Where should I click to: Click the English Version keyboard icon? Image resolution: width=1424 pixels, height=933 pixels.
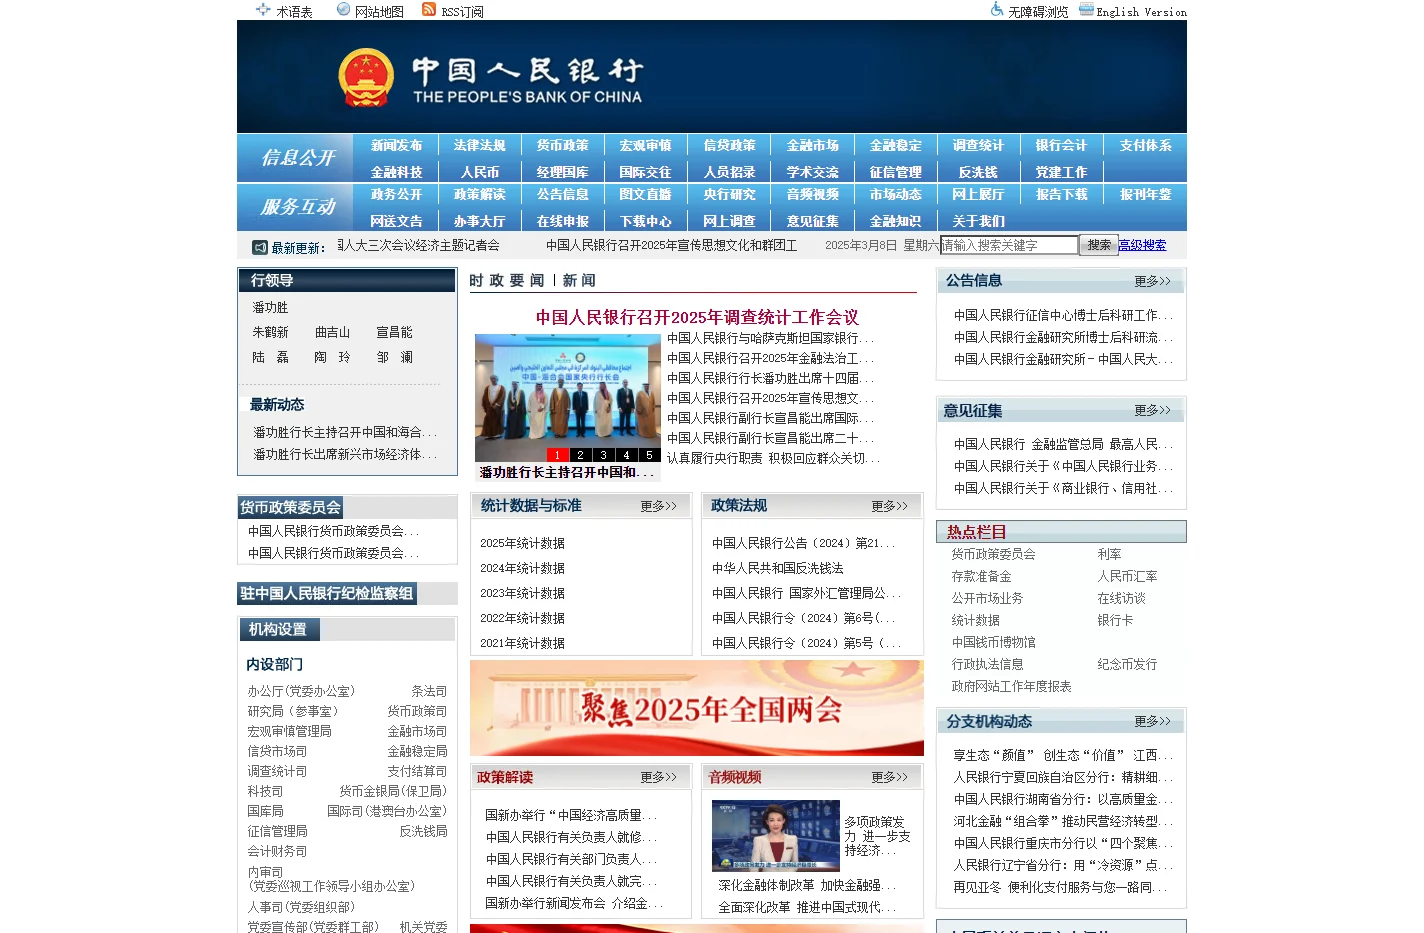[x=1086, y=9]
